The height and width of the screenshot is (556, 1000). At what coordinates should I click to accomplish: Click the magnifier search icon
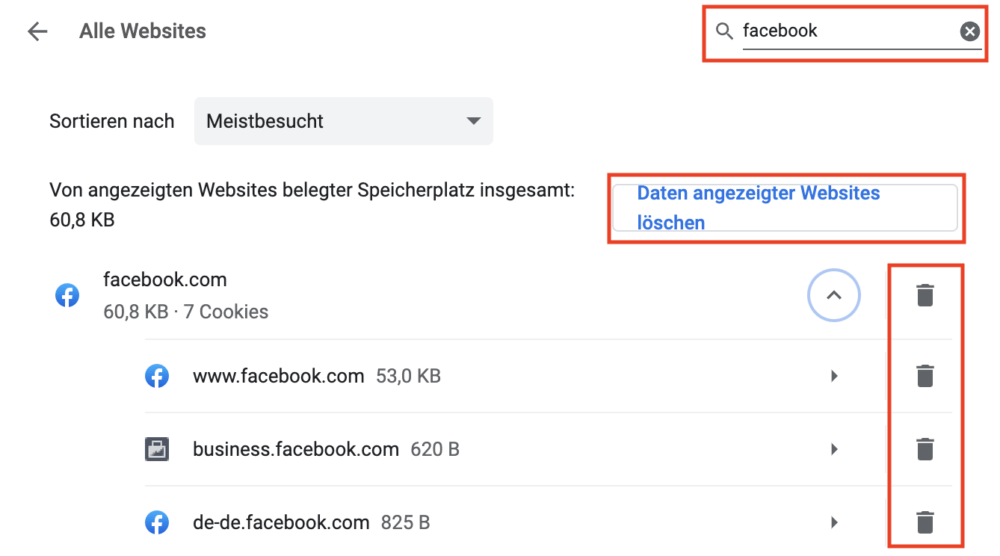click(x=724, y=31)
